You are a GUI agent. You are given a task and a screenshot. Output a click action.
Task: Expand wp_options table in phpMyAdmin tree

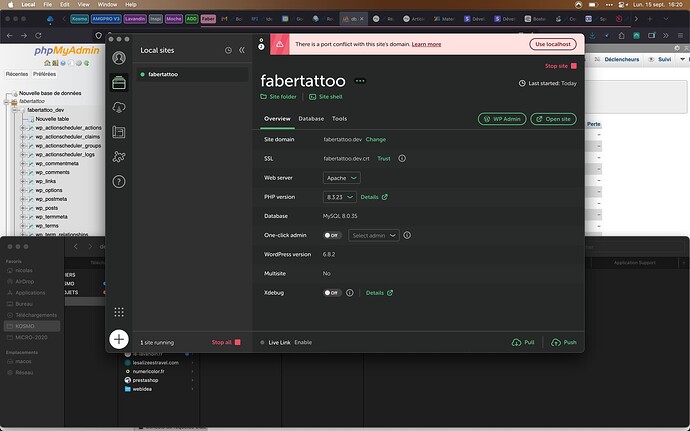tap(23, 190)
